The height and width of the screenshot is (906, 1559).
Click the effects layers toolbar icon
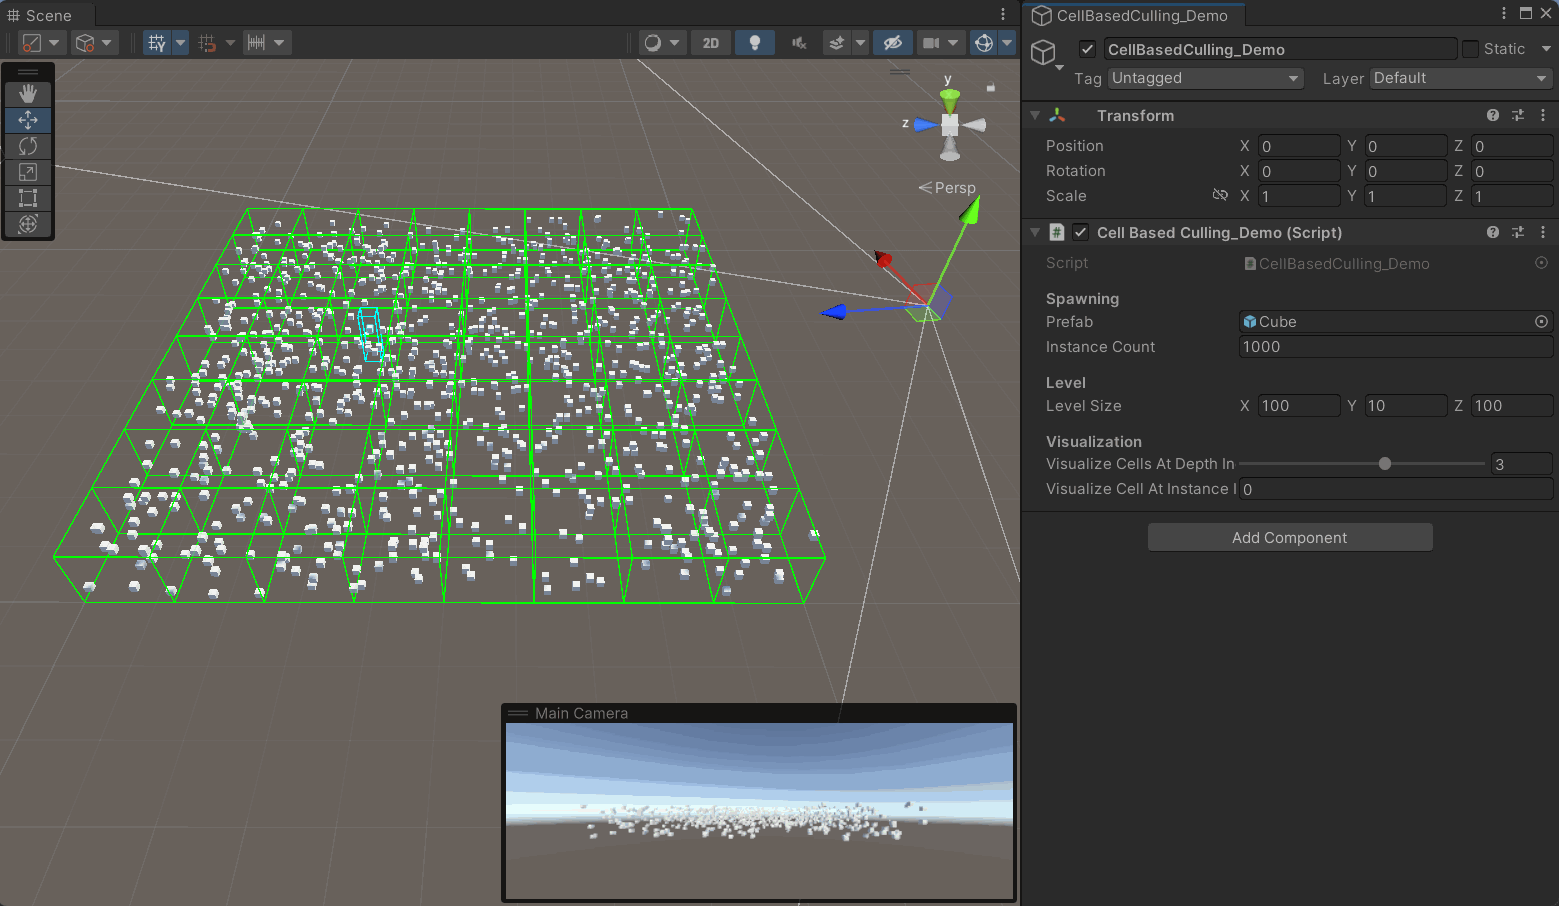837,43
